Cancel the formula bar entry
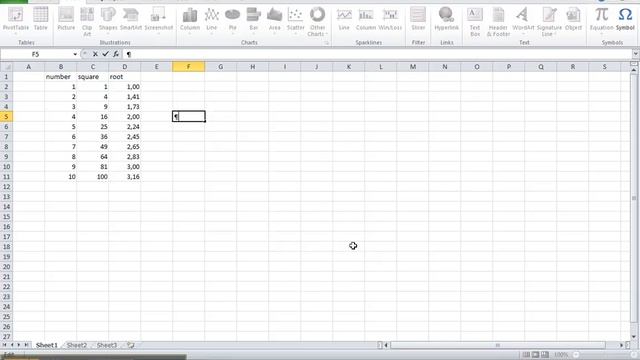This screenshot has height=360, width=640. click(x=95, y=54)
